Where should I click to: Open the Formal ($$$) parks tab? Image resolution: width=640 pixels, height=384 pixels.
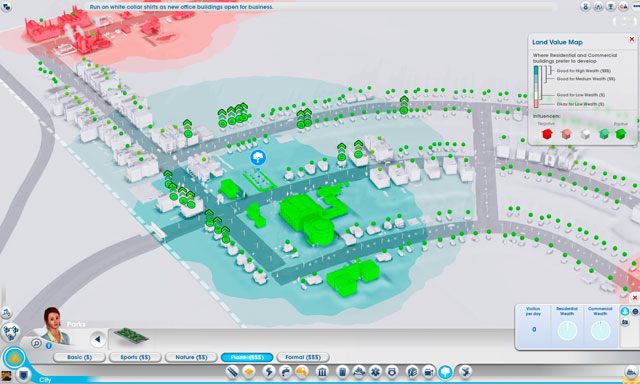pyautogui.click(x=303, y=357)
